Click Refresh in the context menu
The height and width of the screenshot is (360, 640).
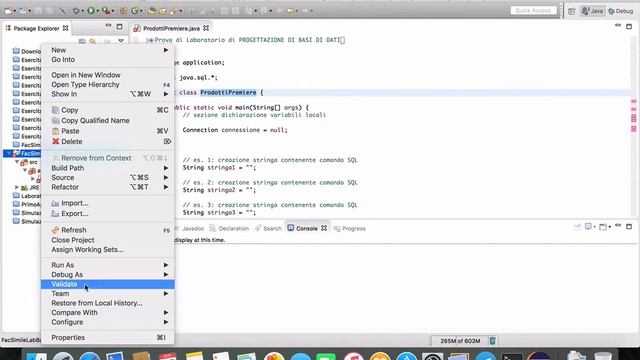[x=108, y=230]
